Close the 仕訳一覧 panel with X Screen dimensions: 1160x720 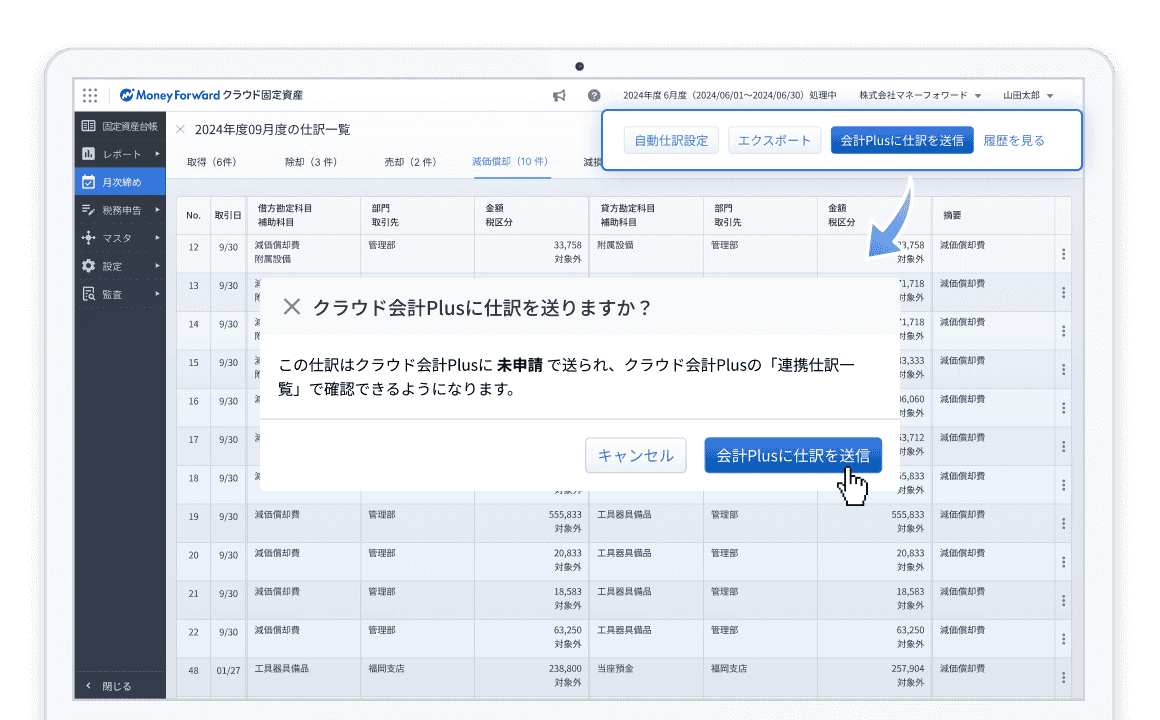pos(181,129)
